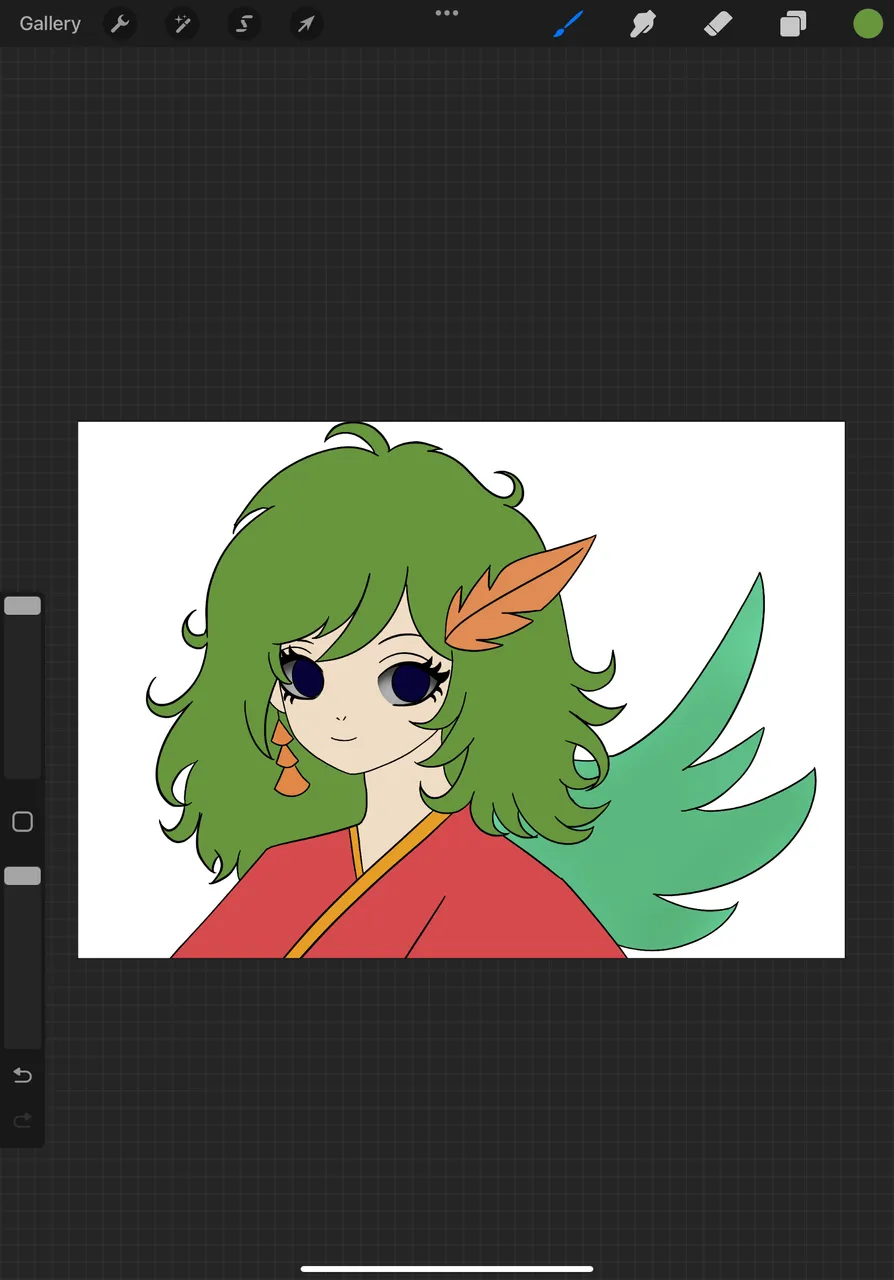Click the brush opacity slider handle

[x=22, y=876]
